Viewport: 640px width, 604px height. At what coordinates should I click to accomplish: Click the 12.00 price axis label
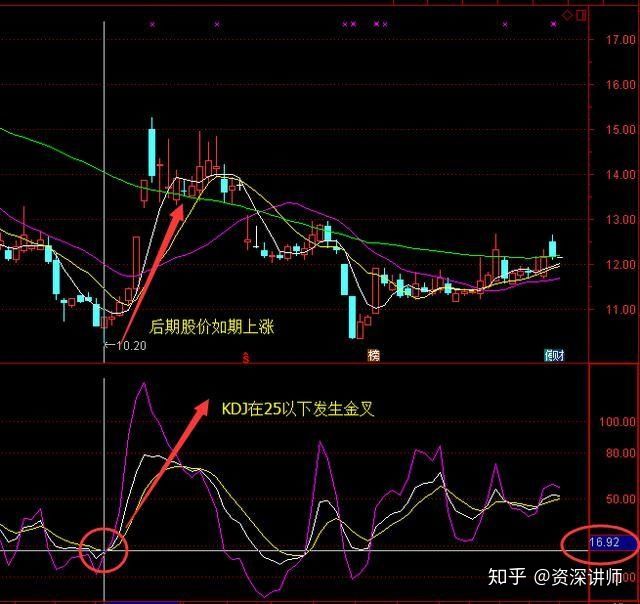click(621, 264)
